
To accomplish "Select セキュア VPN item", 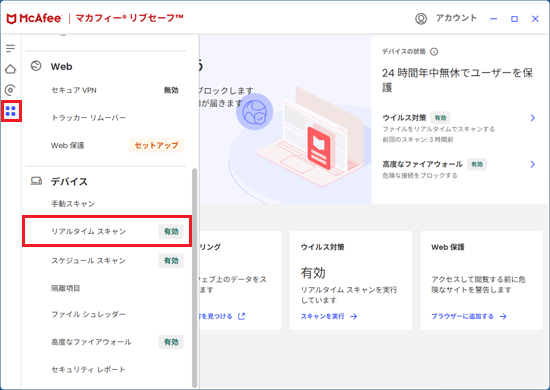I will [74, 90].
